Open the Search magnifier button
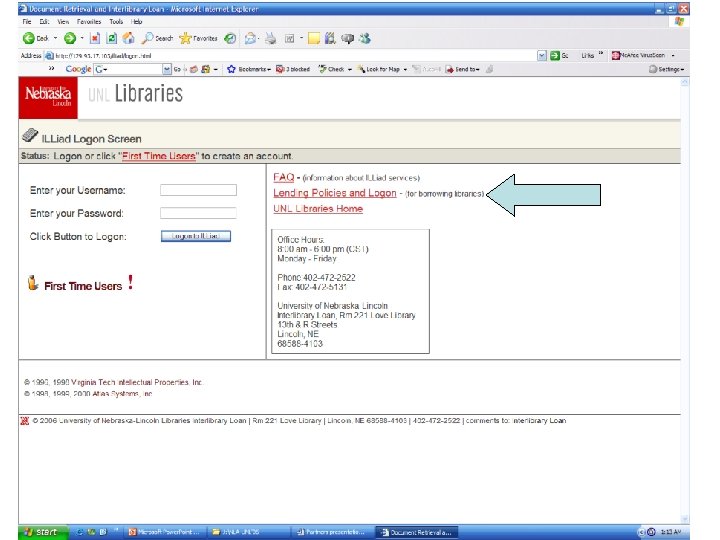720x540 pixels. (x=157, y=39)
